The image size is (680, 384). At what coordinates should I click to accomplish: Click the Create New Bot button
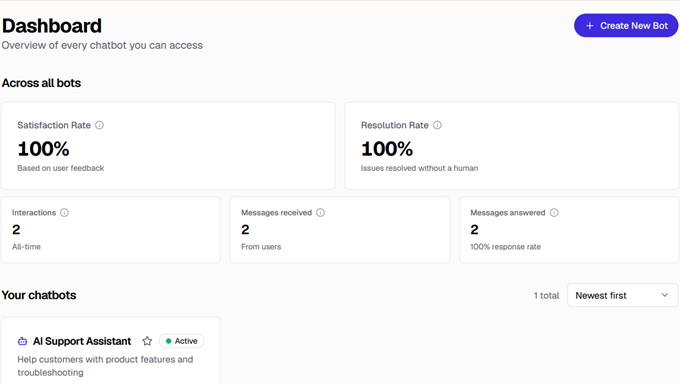point(626,26)
